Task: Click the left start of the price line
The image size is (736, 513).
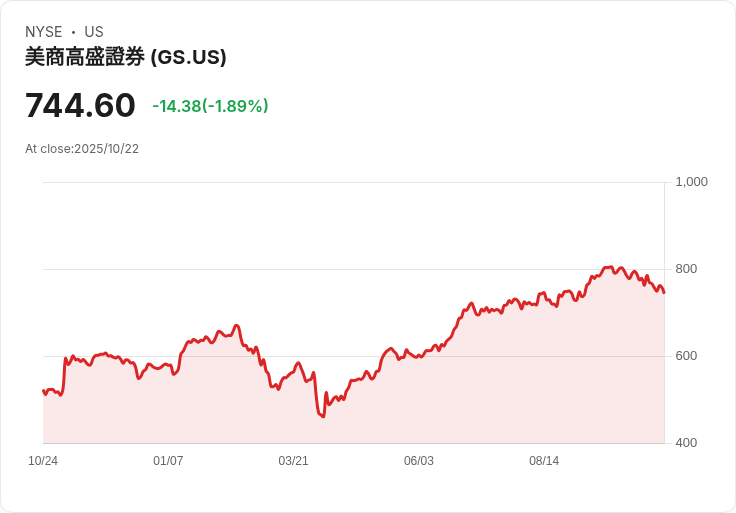Action: pyautogui.click(x=43, y=391)
